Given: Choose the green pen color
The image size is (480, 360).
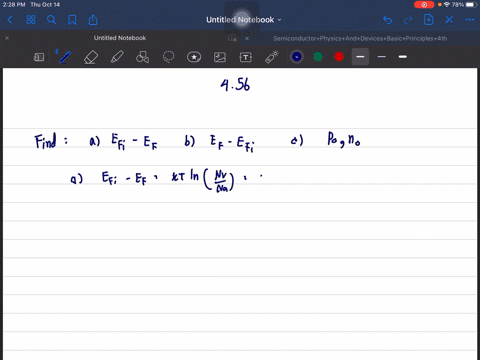Looking at the screenshot, I should (x=318, y=57).
